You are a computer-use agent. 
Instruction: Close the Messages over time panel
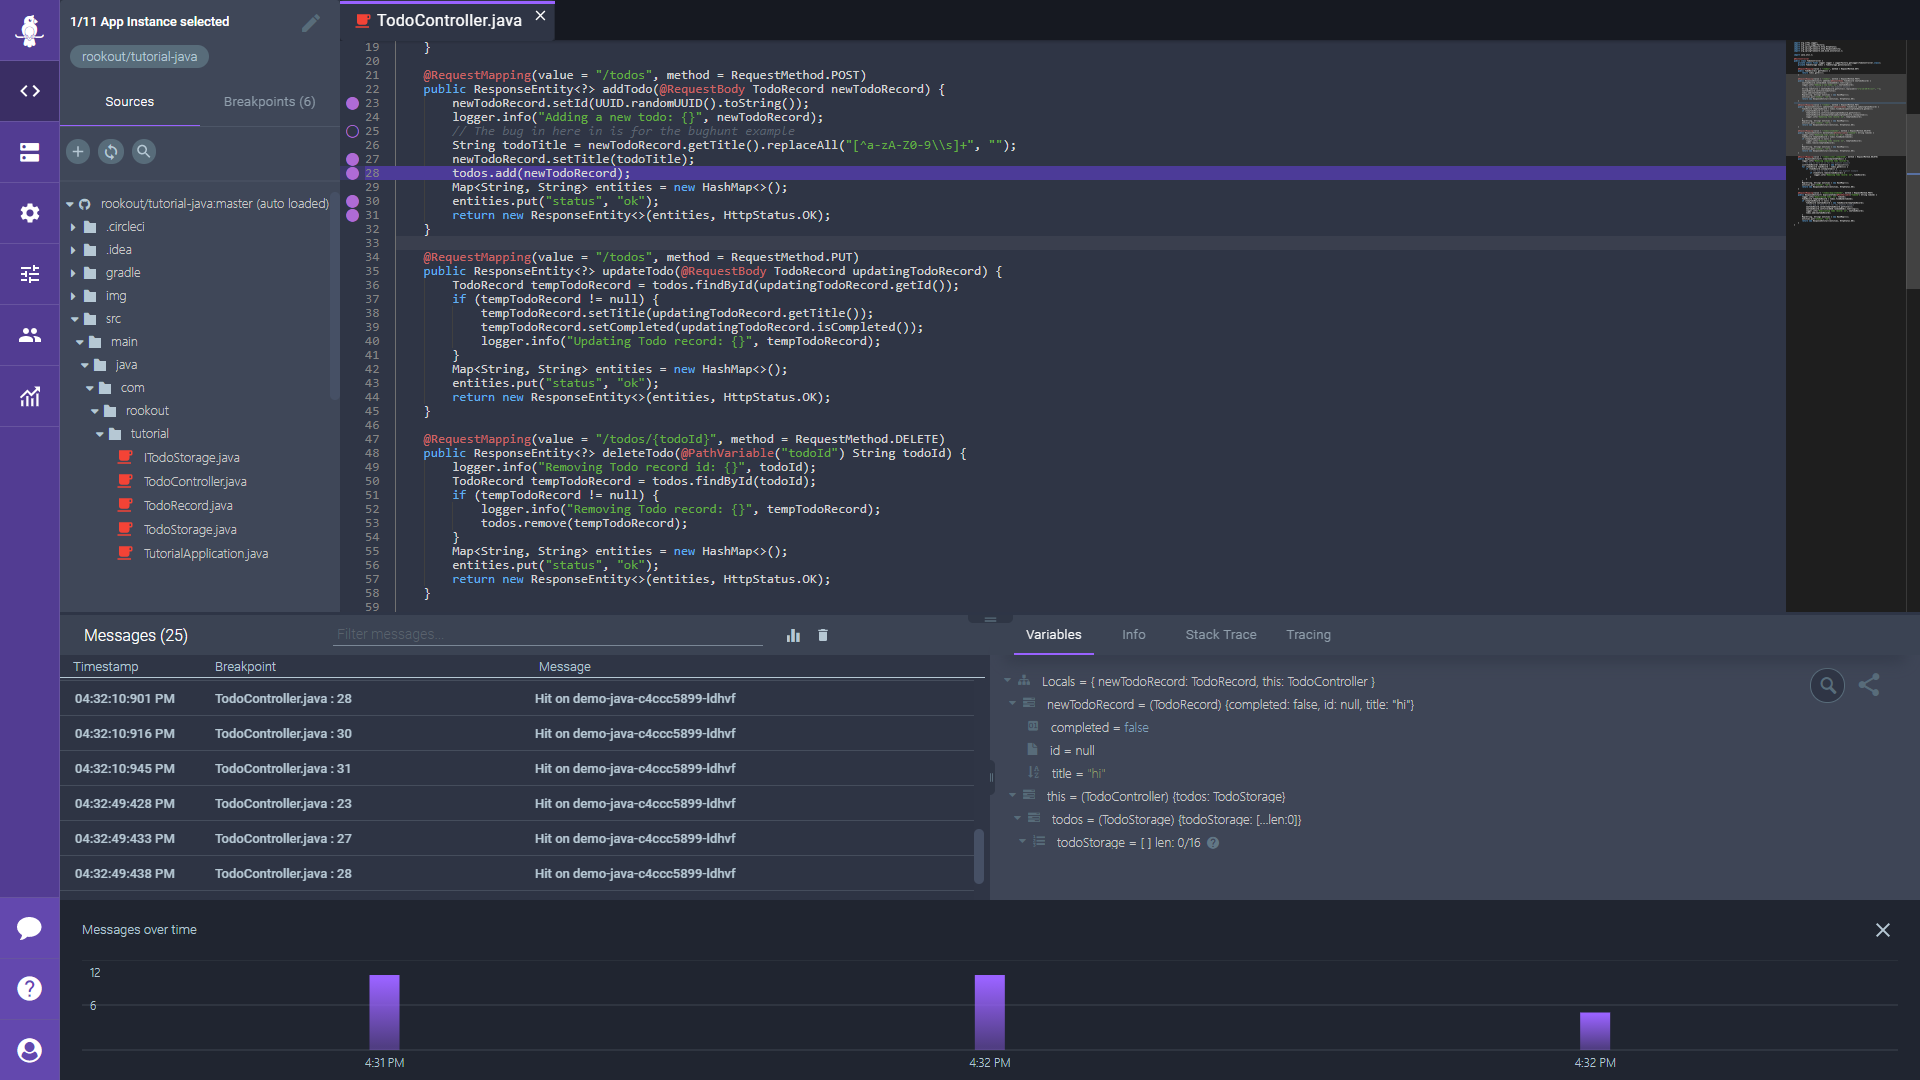click(x=1883, y=930)
